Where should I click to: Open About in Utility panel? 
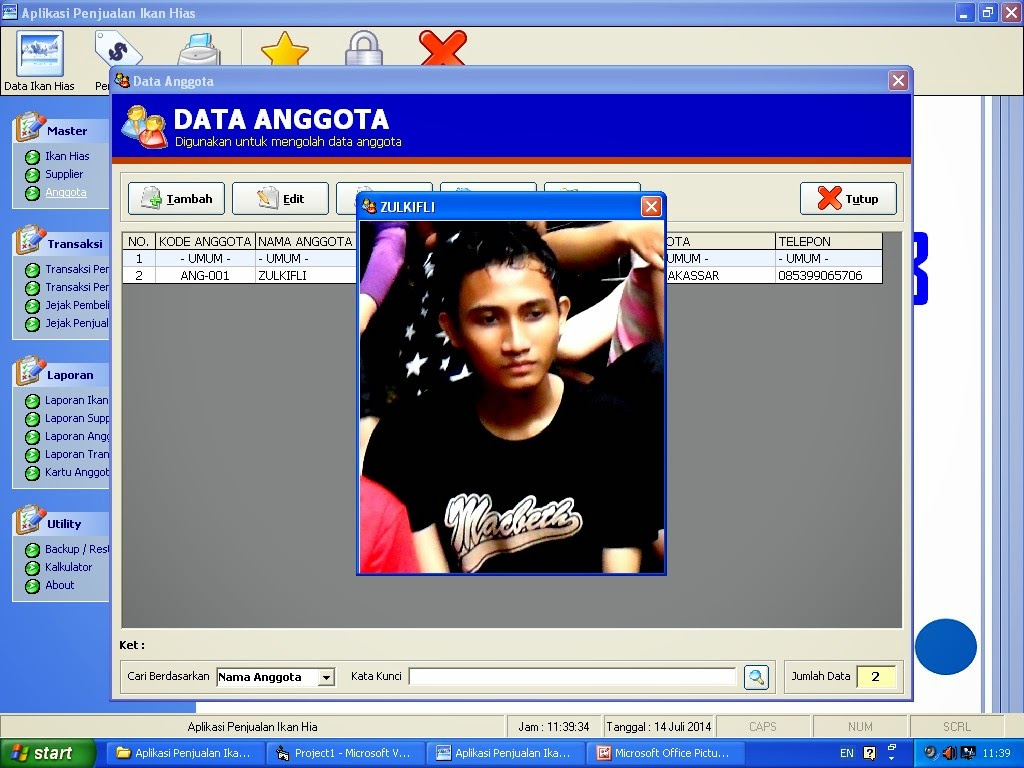pos(59,586)
